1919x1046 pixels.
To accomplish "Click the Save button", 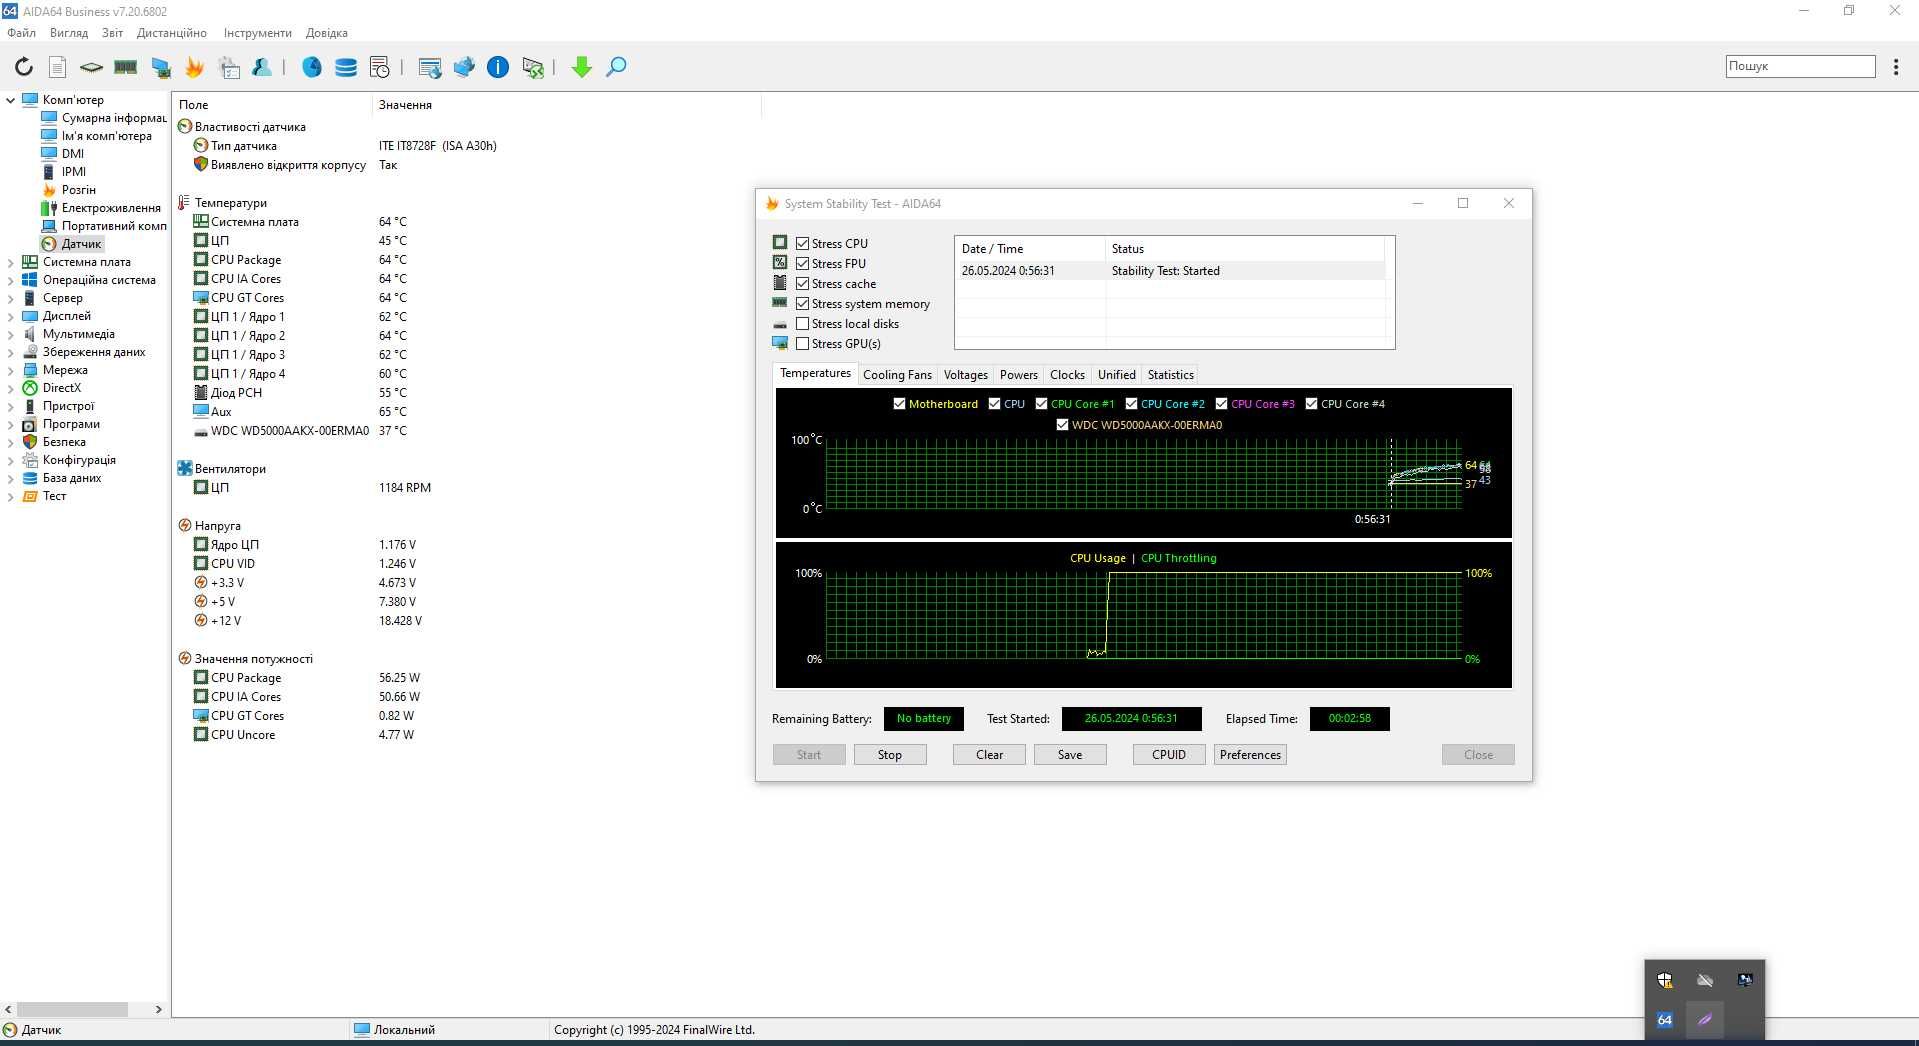I will 1070,755.
